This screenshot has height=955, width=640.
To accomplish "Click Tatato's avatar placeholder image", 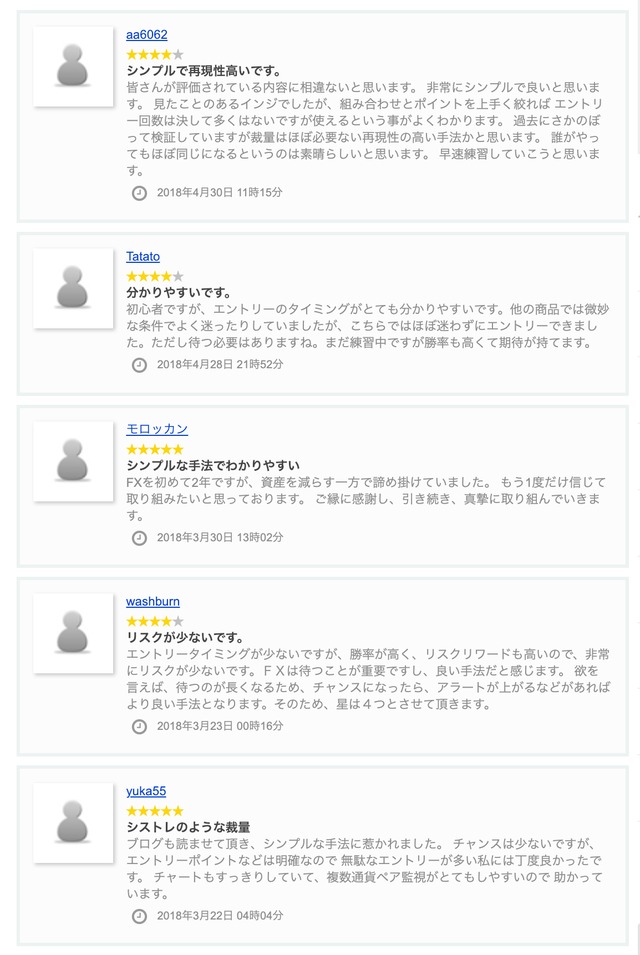I will (x=73, y=288).
